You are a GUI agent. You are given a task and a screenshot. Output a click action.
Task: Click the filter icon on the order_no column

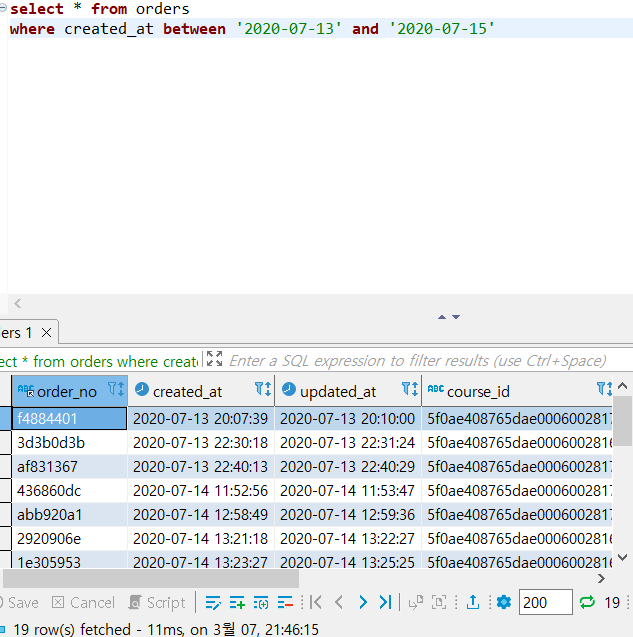116,389
